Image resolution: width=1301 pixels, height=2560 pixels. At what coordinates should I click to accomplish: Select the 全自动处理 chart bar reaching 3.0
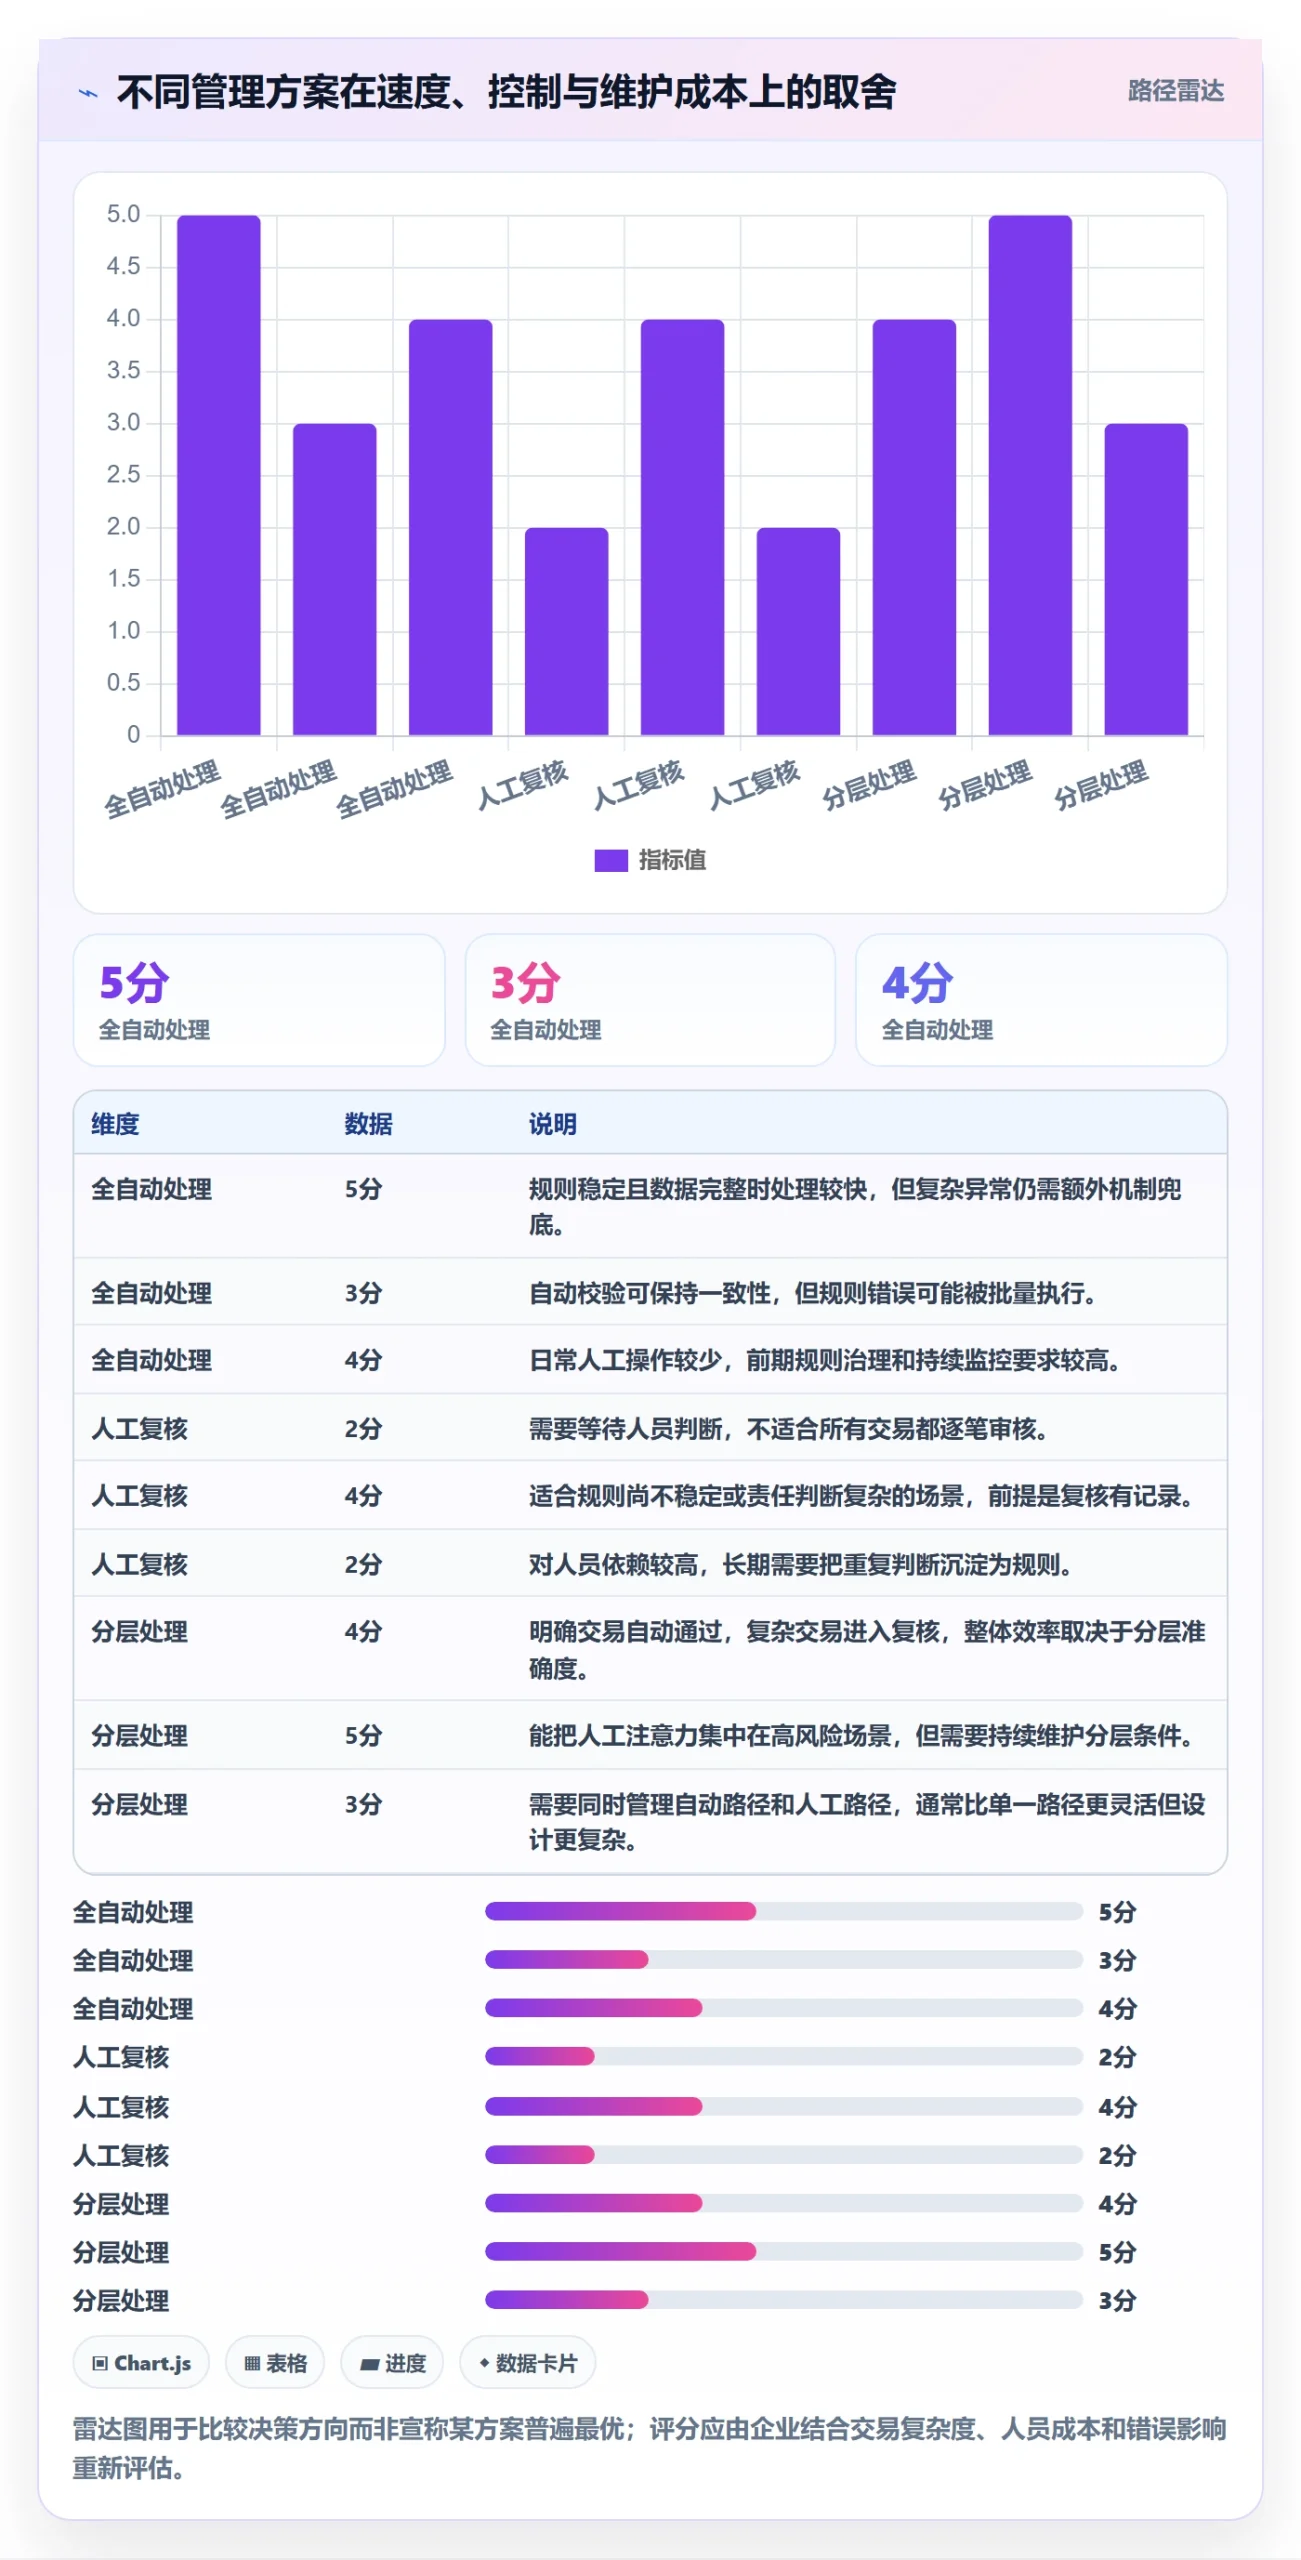334,579
